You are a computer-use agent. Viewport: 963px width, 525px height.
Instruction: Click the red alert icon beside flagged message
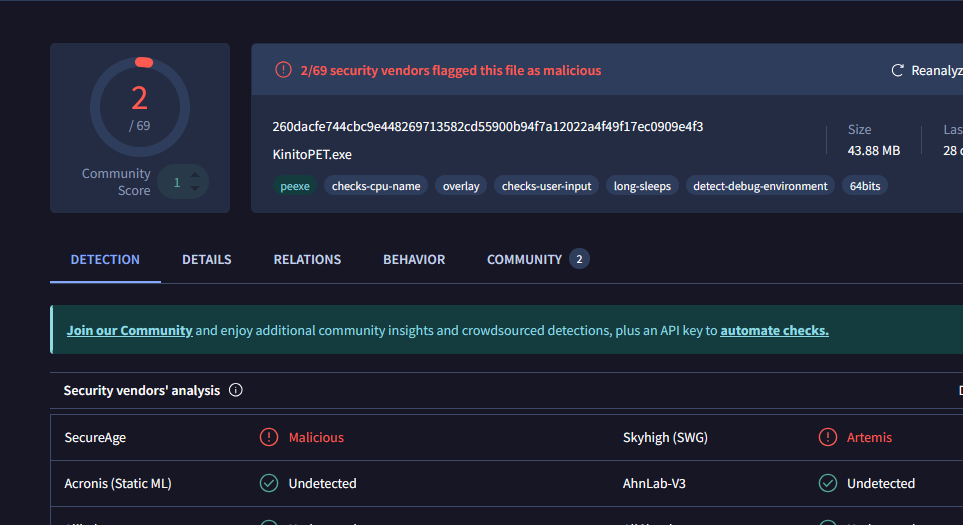pyautogui.click(x=284, y=70)
